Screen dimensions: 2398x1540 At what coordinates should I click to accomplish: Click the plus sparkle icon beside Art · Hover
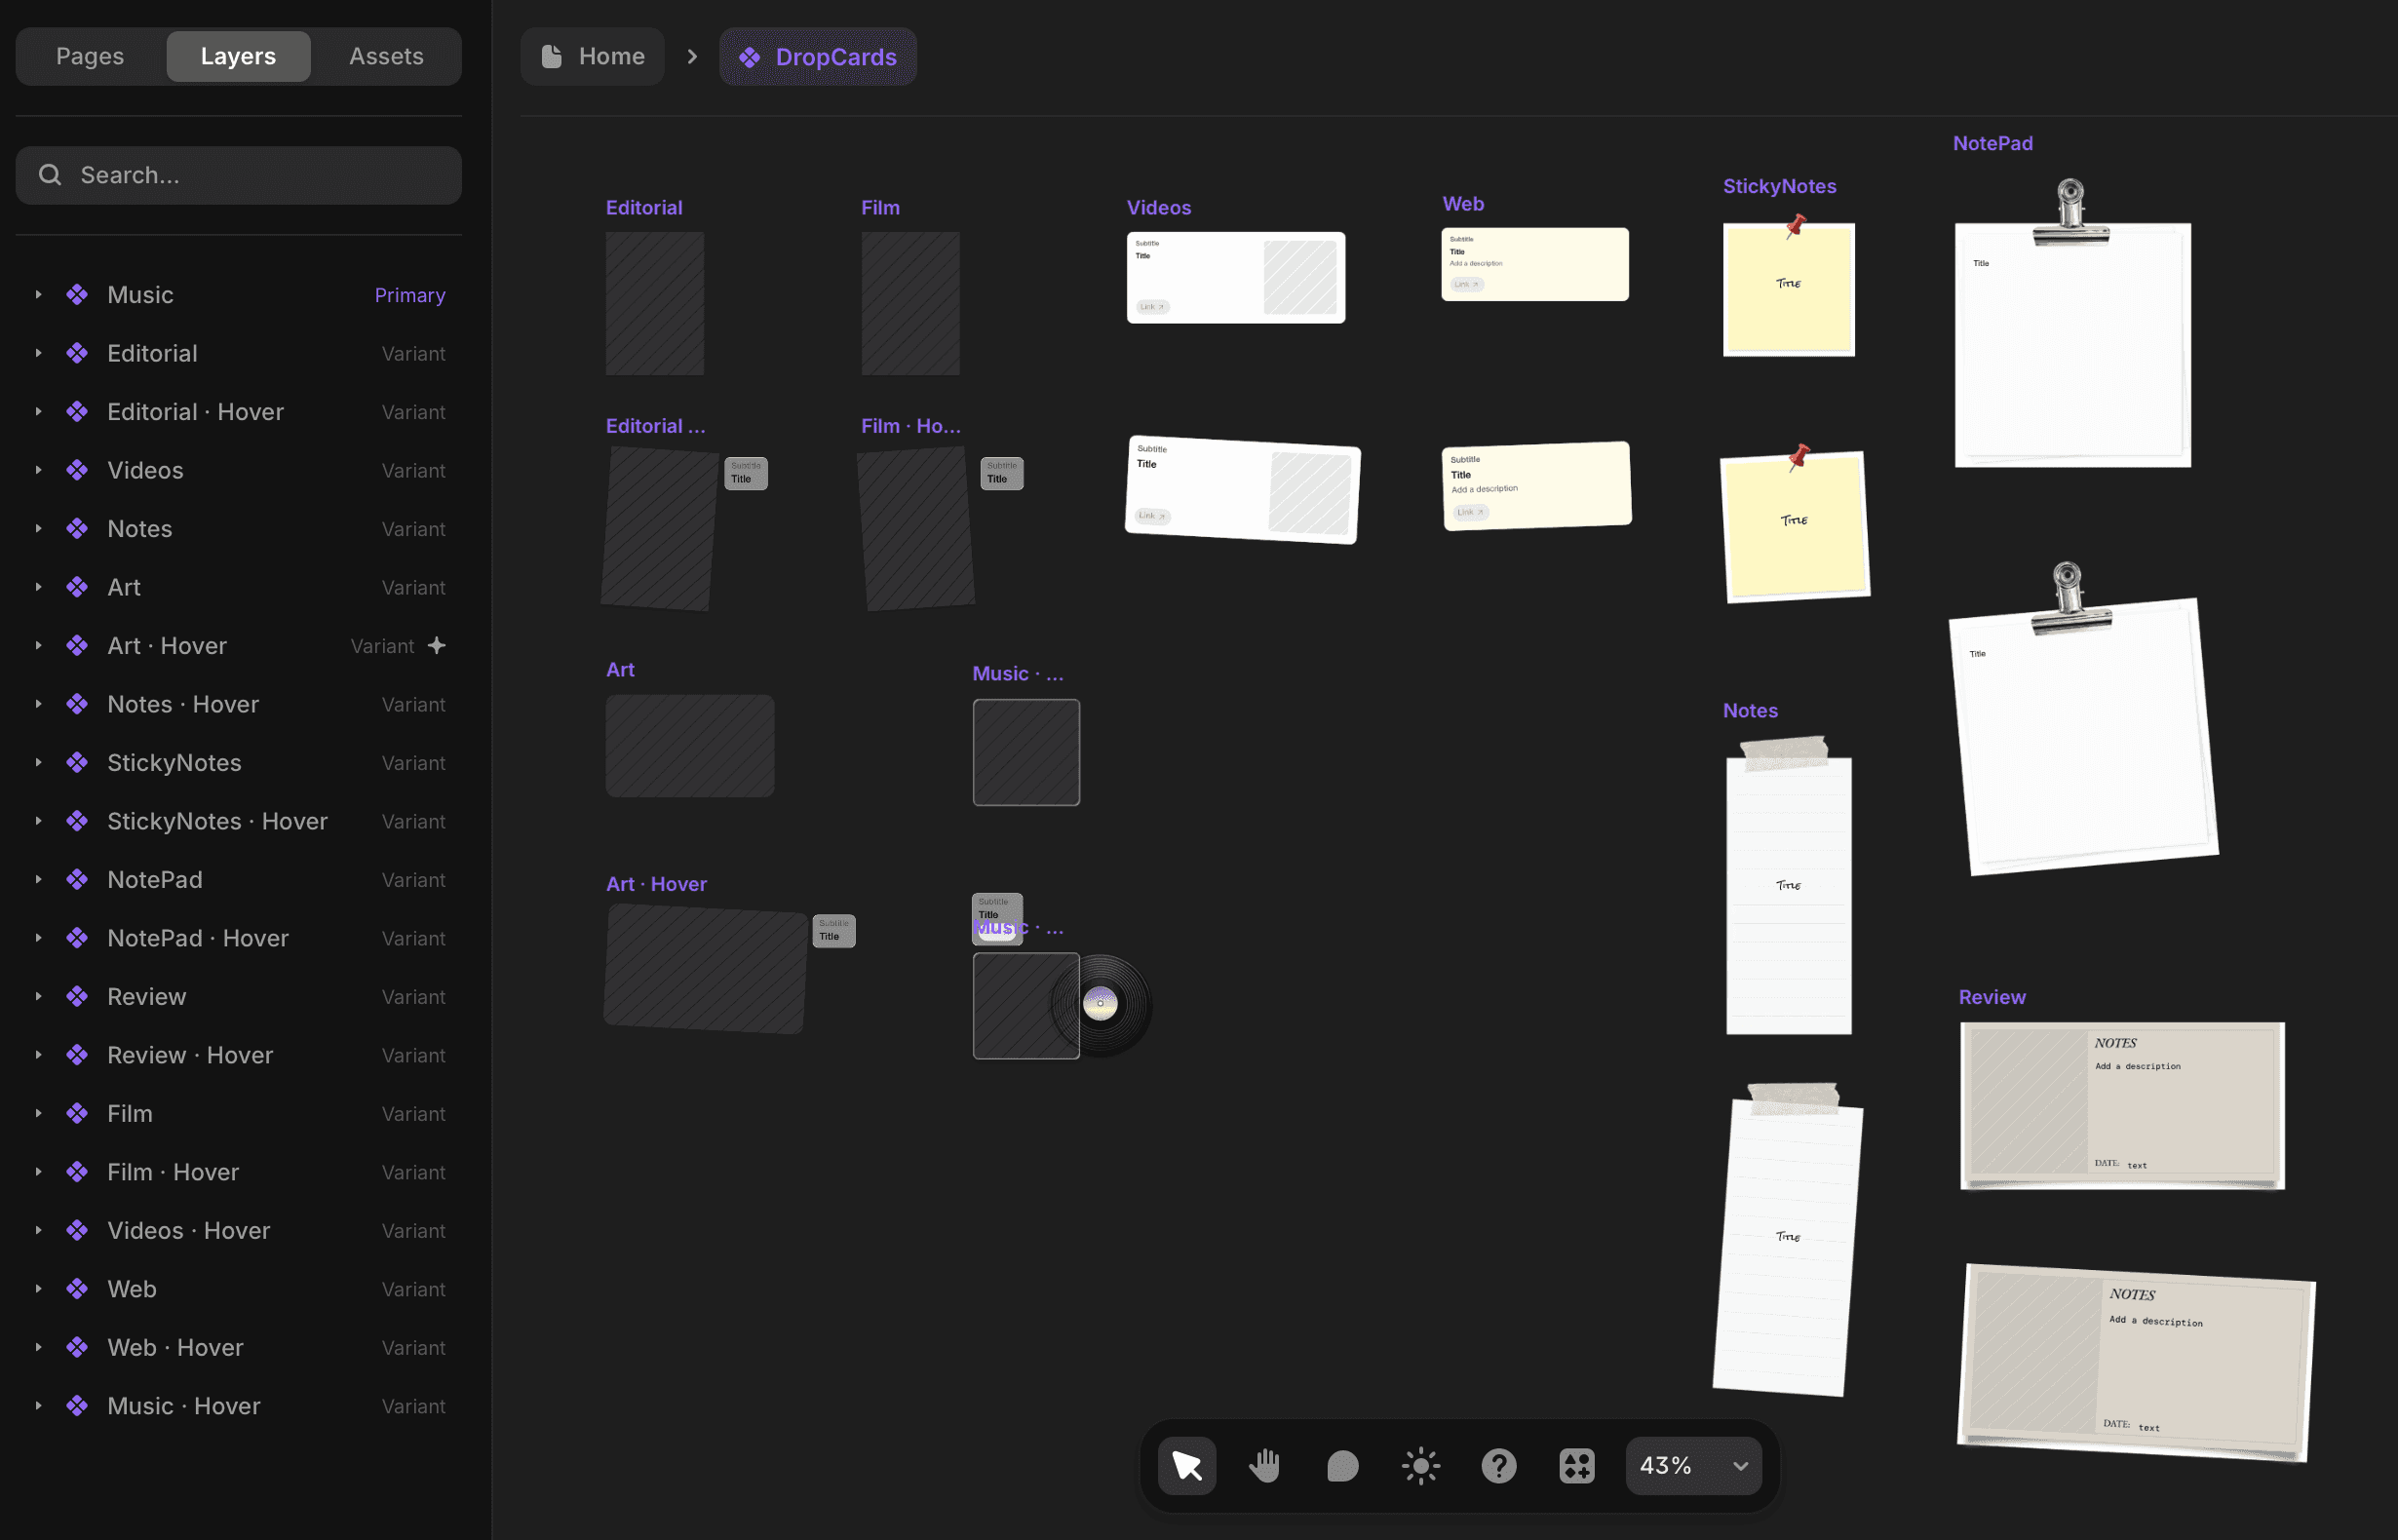coord(437,646)
